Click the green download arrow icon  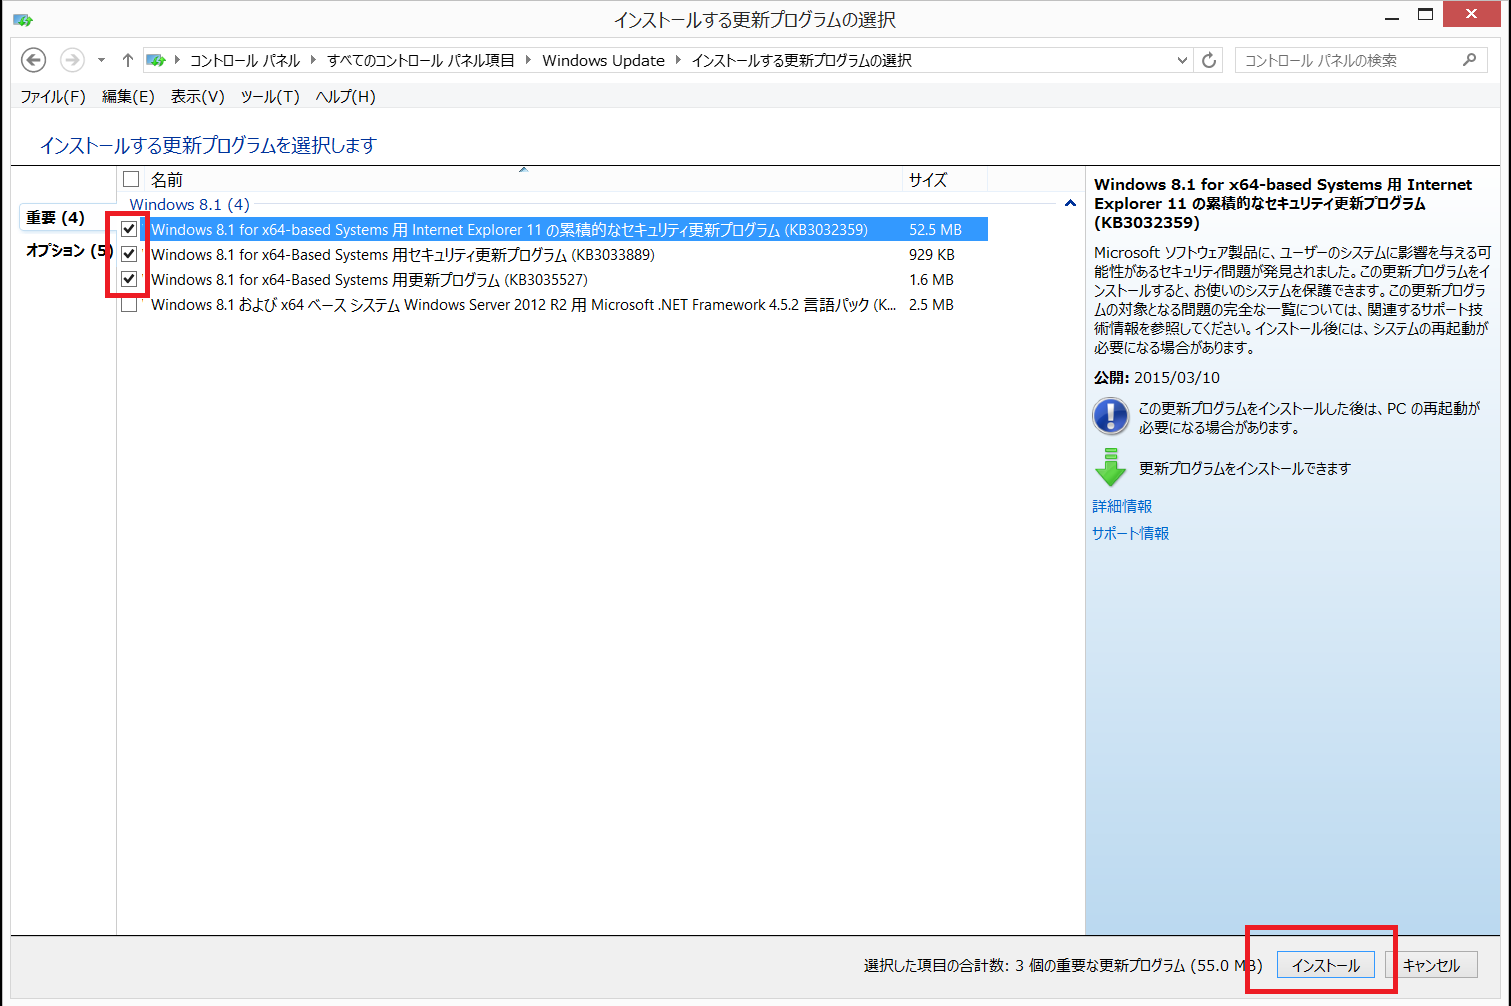pyautogui.click(x=1110, y=468)
